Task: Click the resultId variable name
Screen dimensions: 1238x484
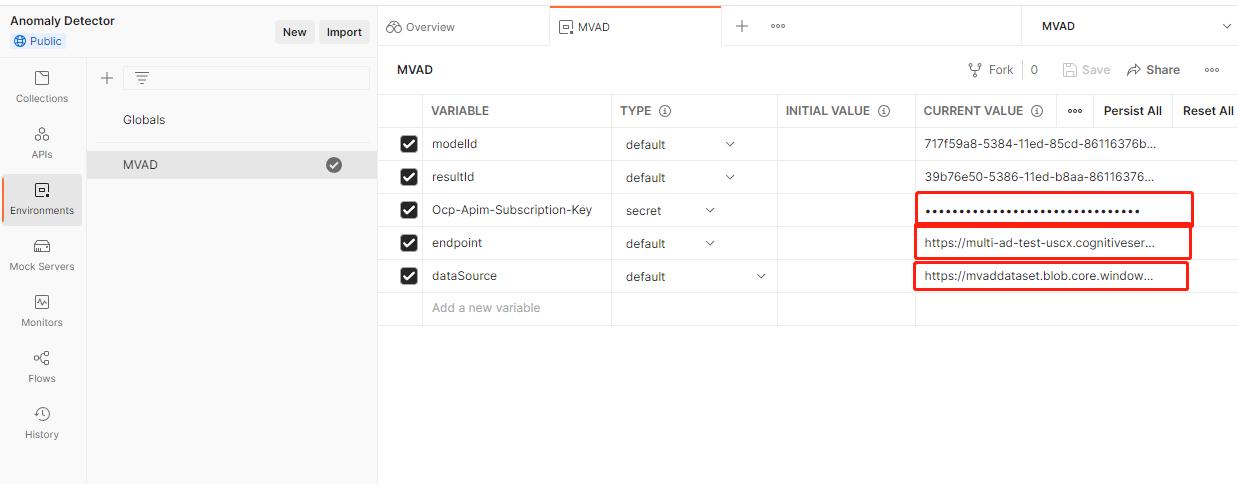Action: (x=455, y=177)
